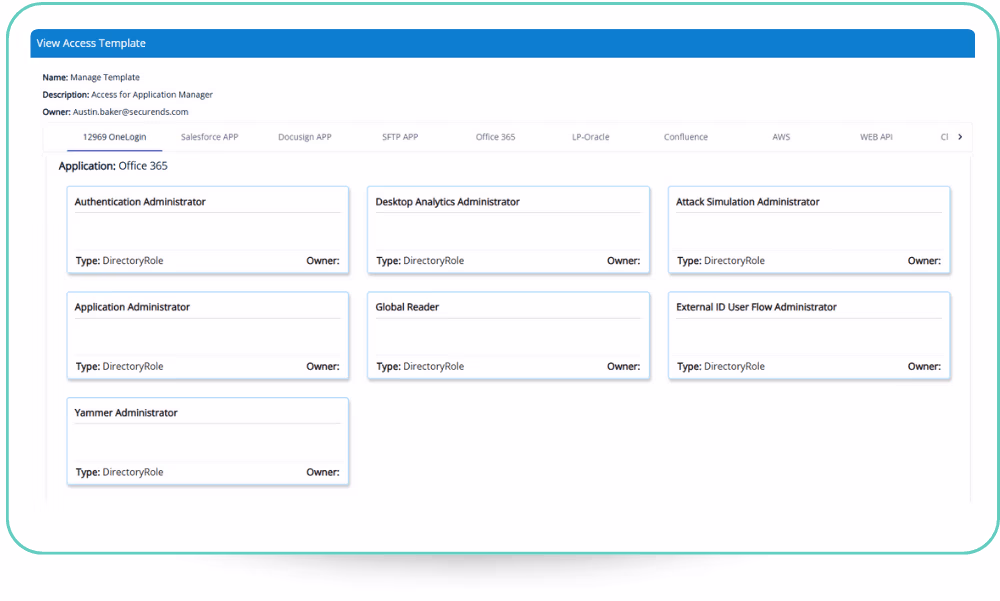Open the WEB API tab
Viewport: 1000px width, 601px height.
click(x=876, y=137)
